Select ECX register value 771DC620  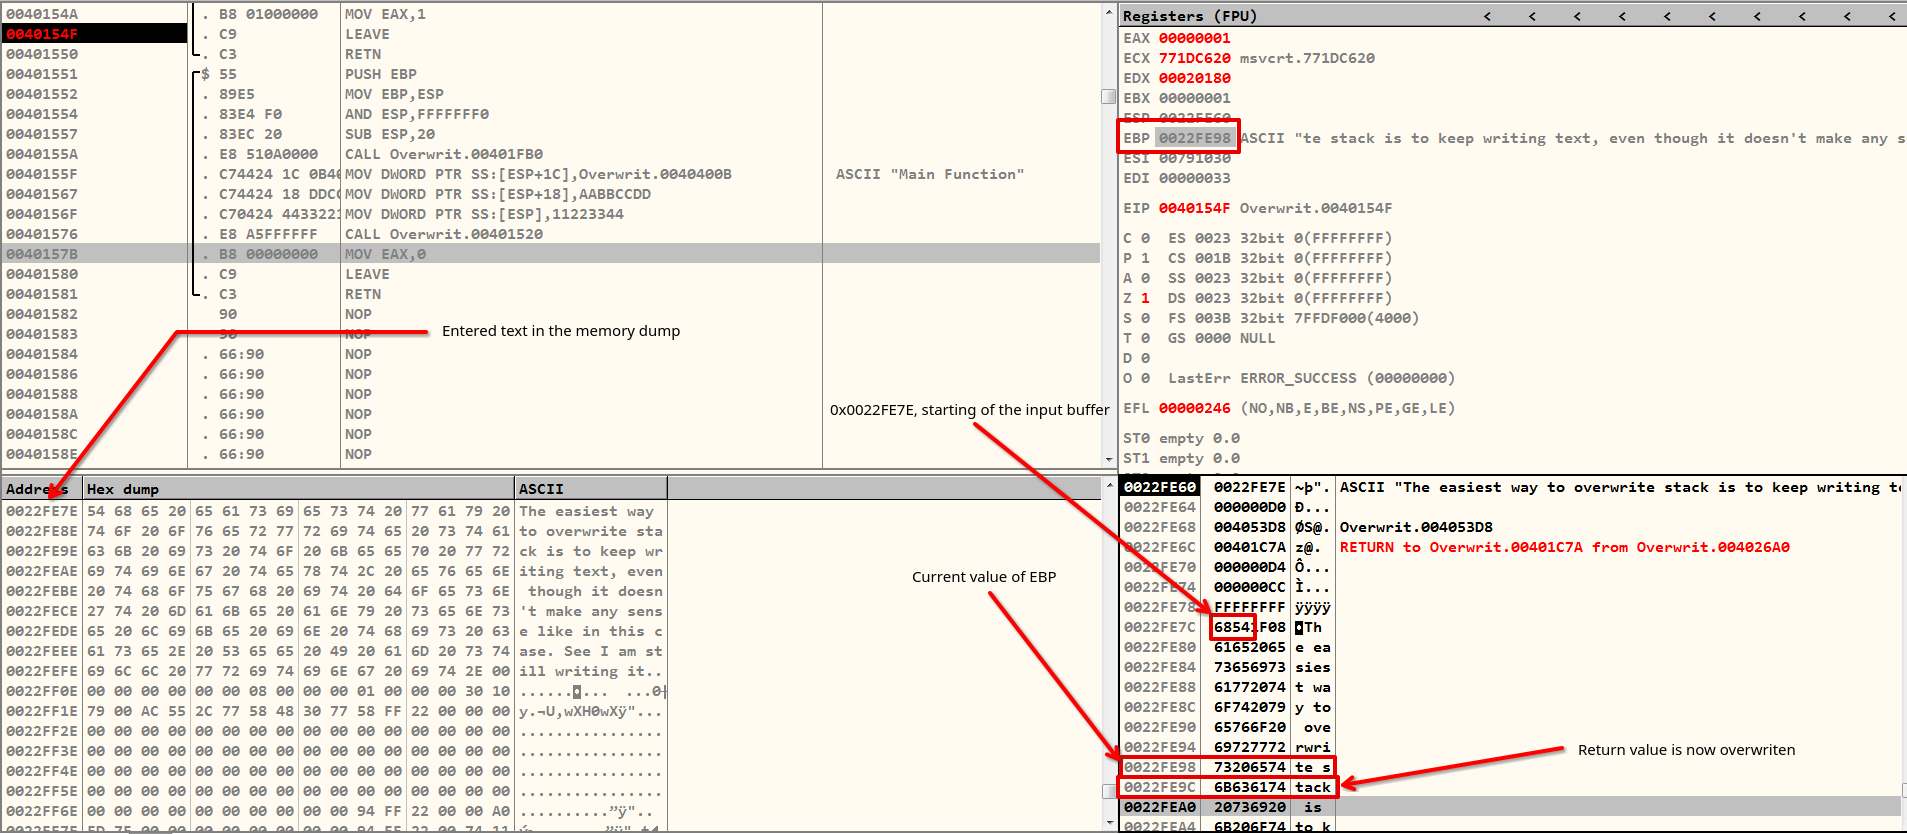1194,58
